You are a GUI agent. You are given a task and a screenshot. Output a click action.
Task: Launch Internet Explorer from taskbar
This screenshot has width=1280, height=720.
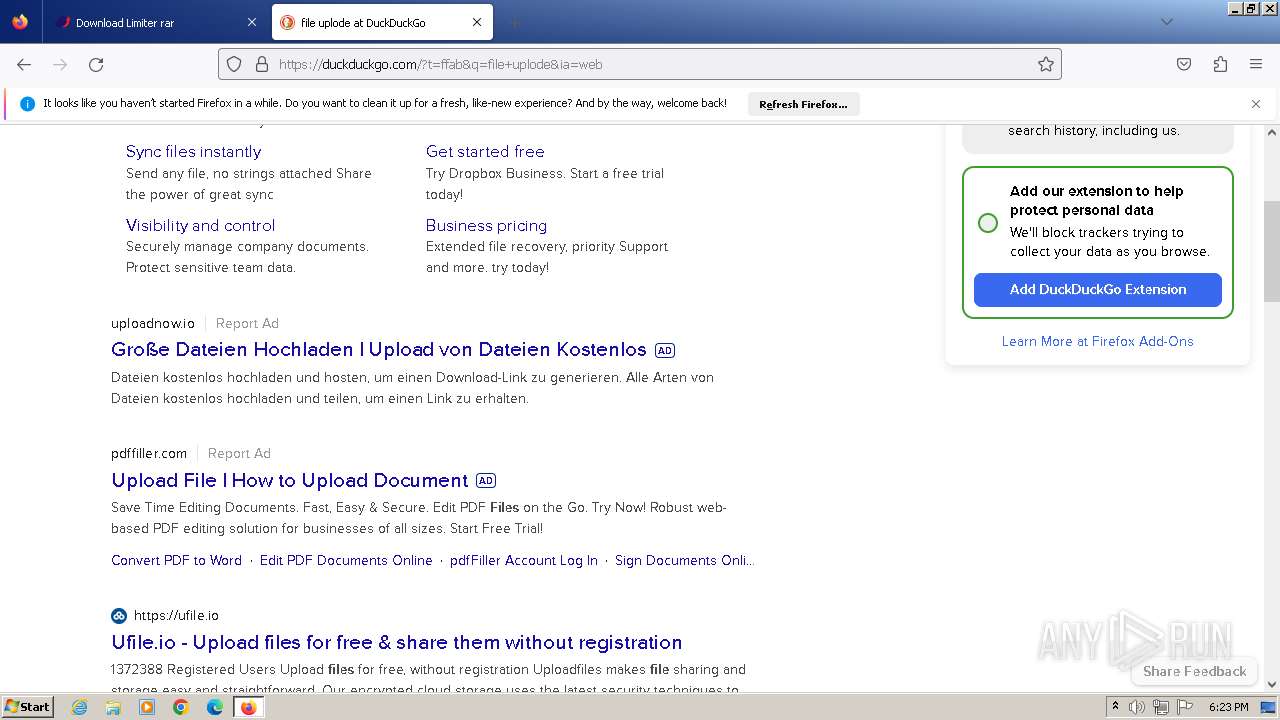point(80,707)
